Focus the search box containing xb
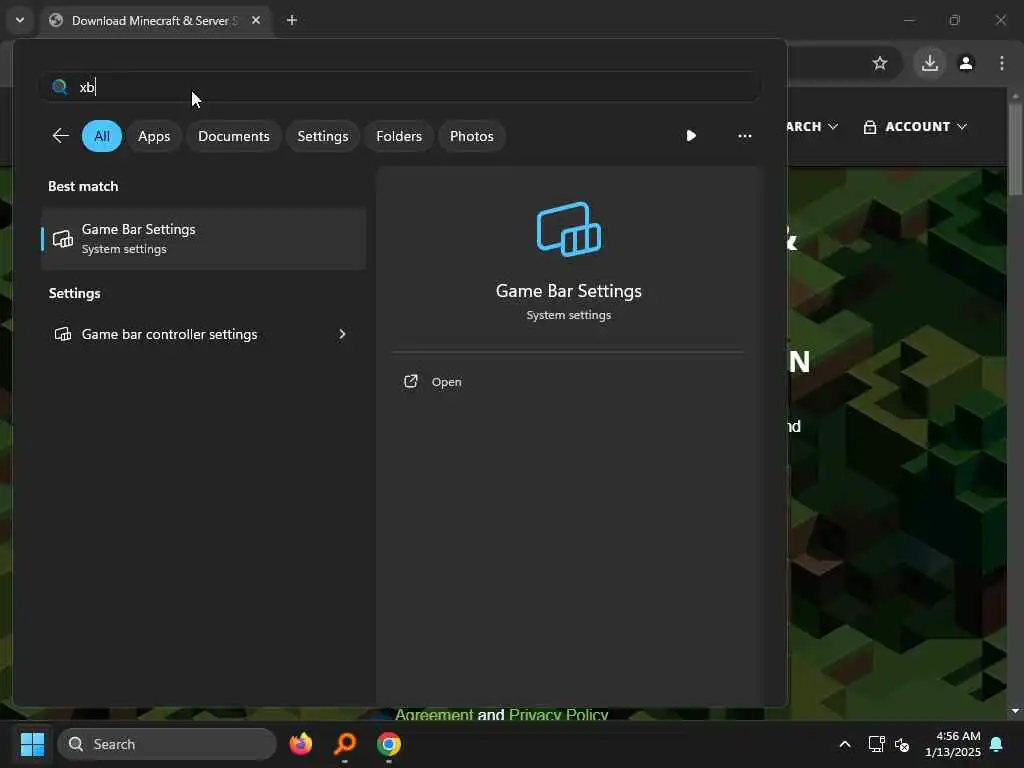 point(400,87)
